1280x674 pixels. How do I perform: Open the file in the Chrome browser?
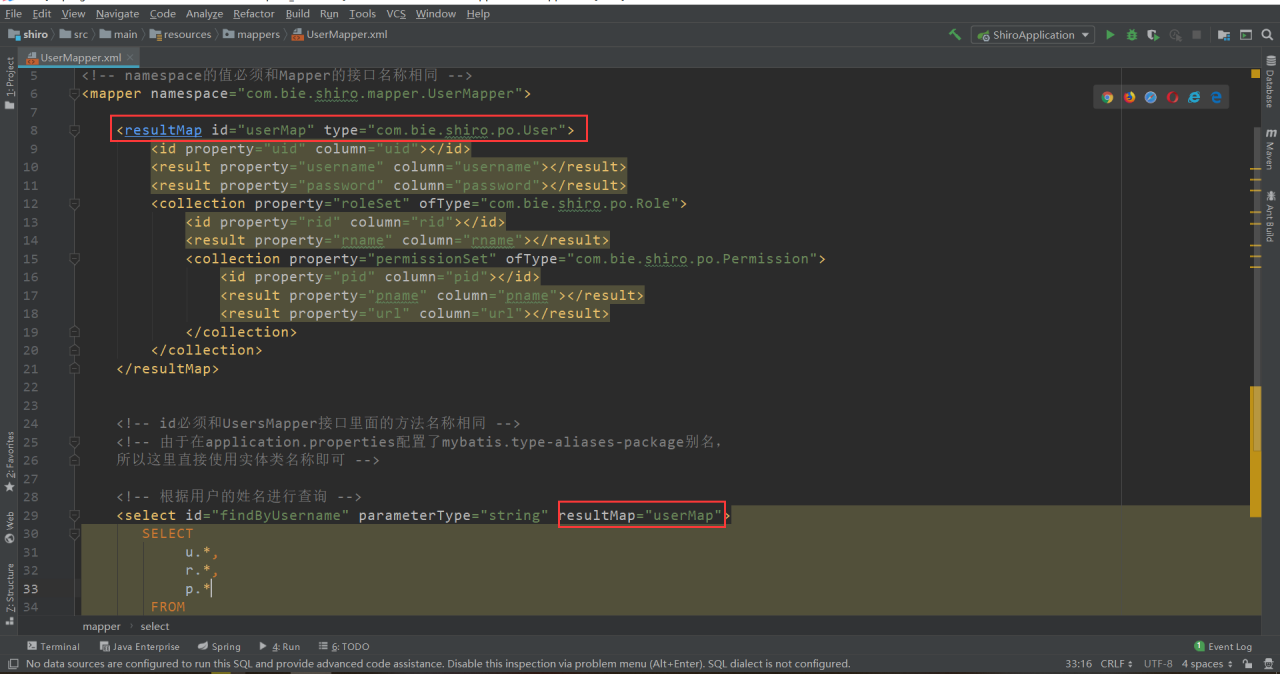tap(1107, 97)
